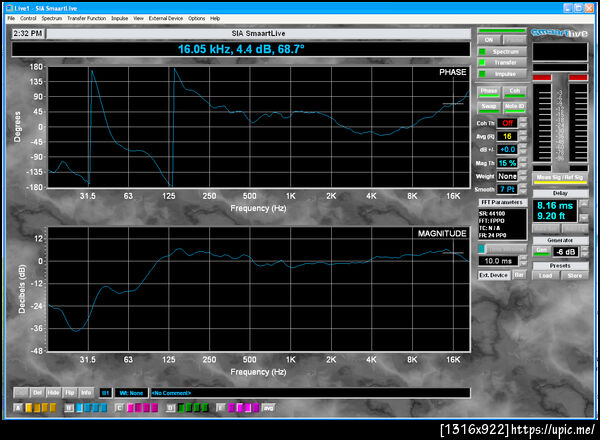Click the cursor readout 16.05 kHz display
The width and height of the screenshot is (600, 440).
click(x=241, y=49)
